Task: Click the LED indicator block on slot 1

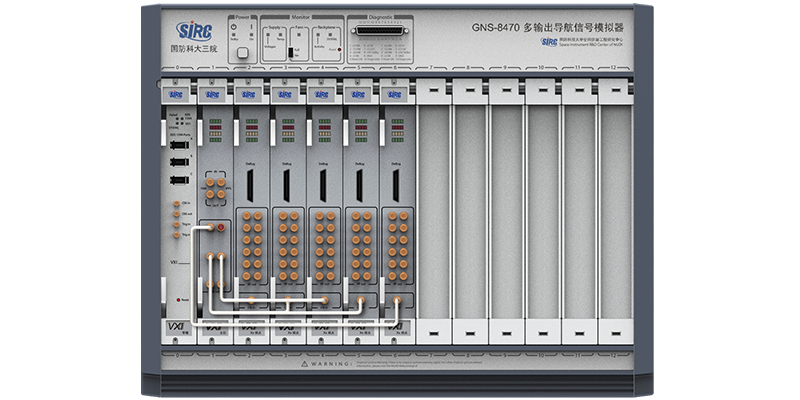Action: pos(213,132)
